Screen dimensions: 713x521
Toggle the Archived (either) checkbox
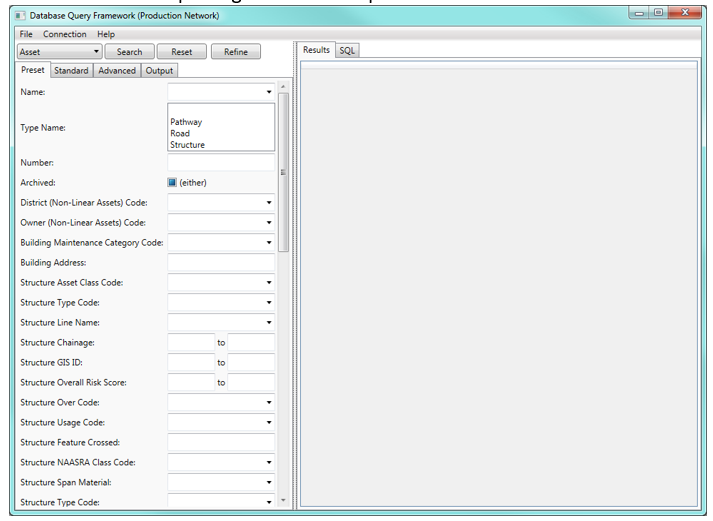pos(172,183)
